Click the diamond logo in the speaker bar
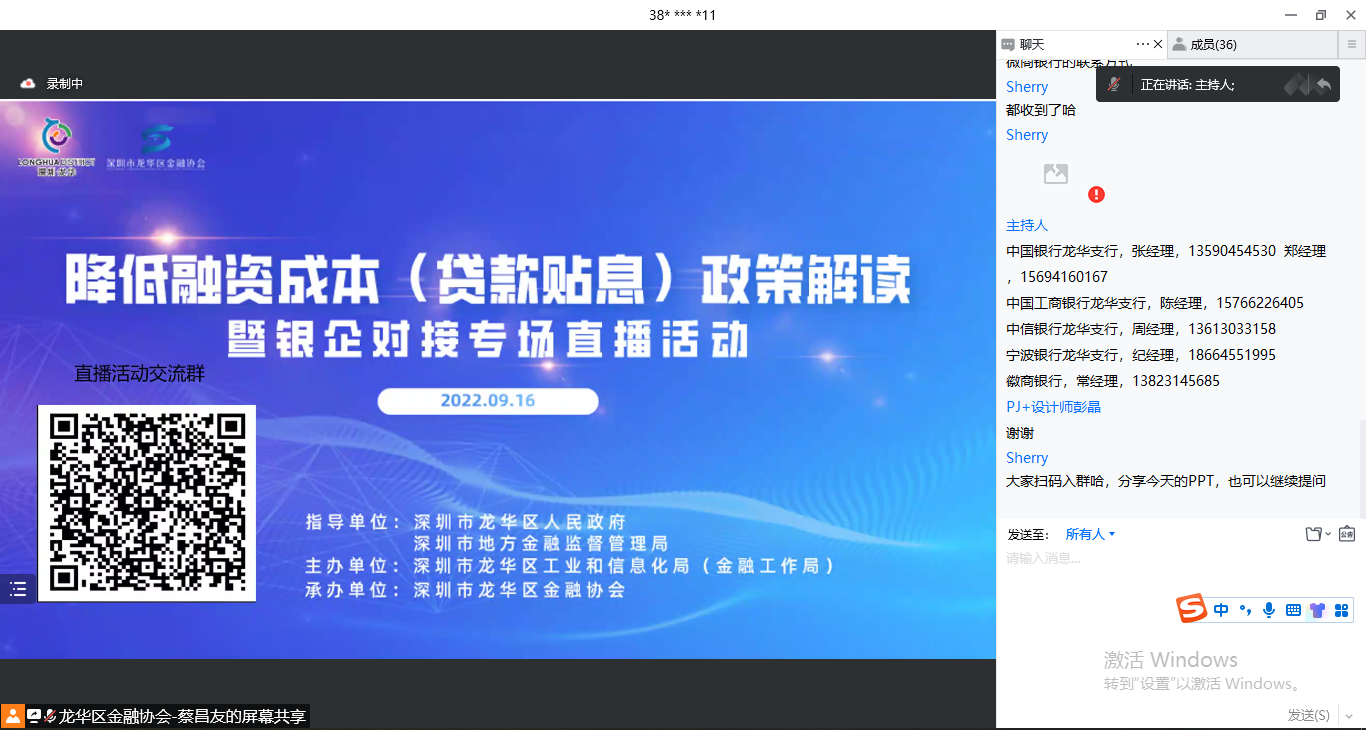Viewport: 1366px width, 730px height. [1297, 85]
